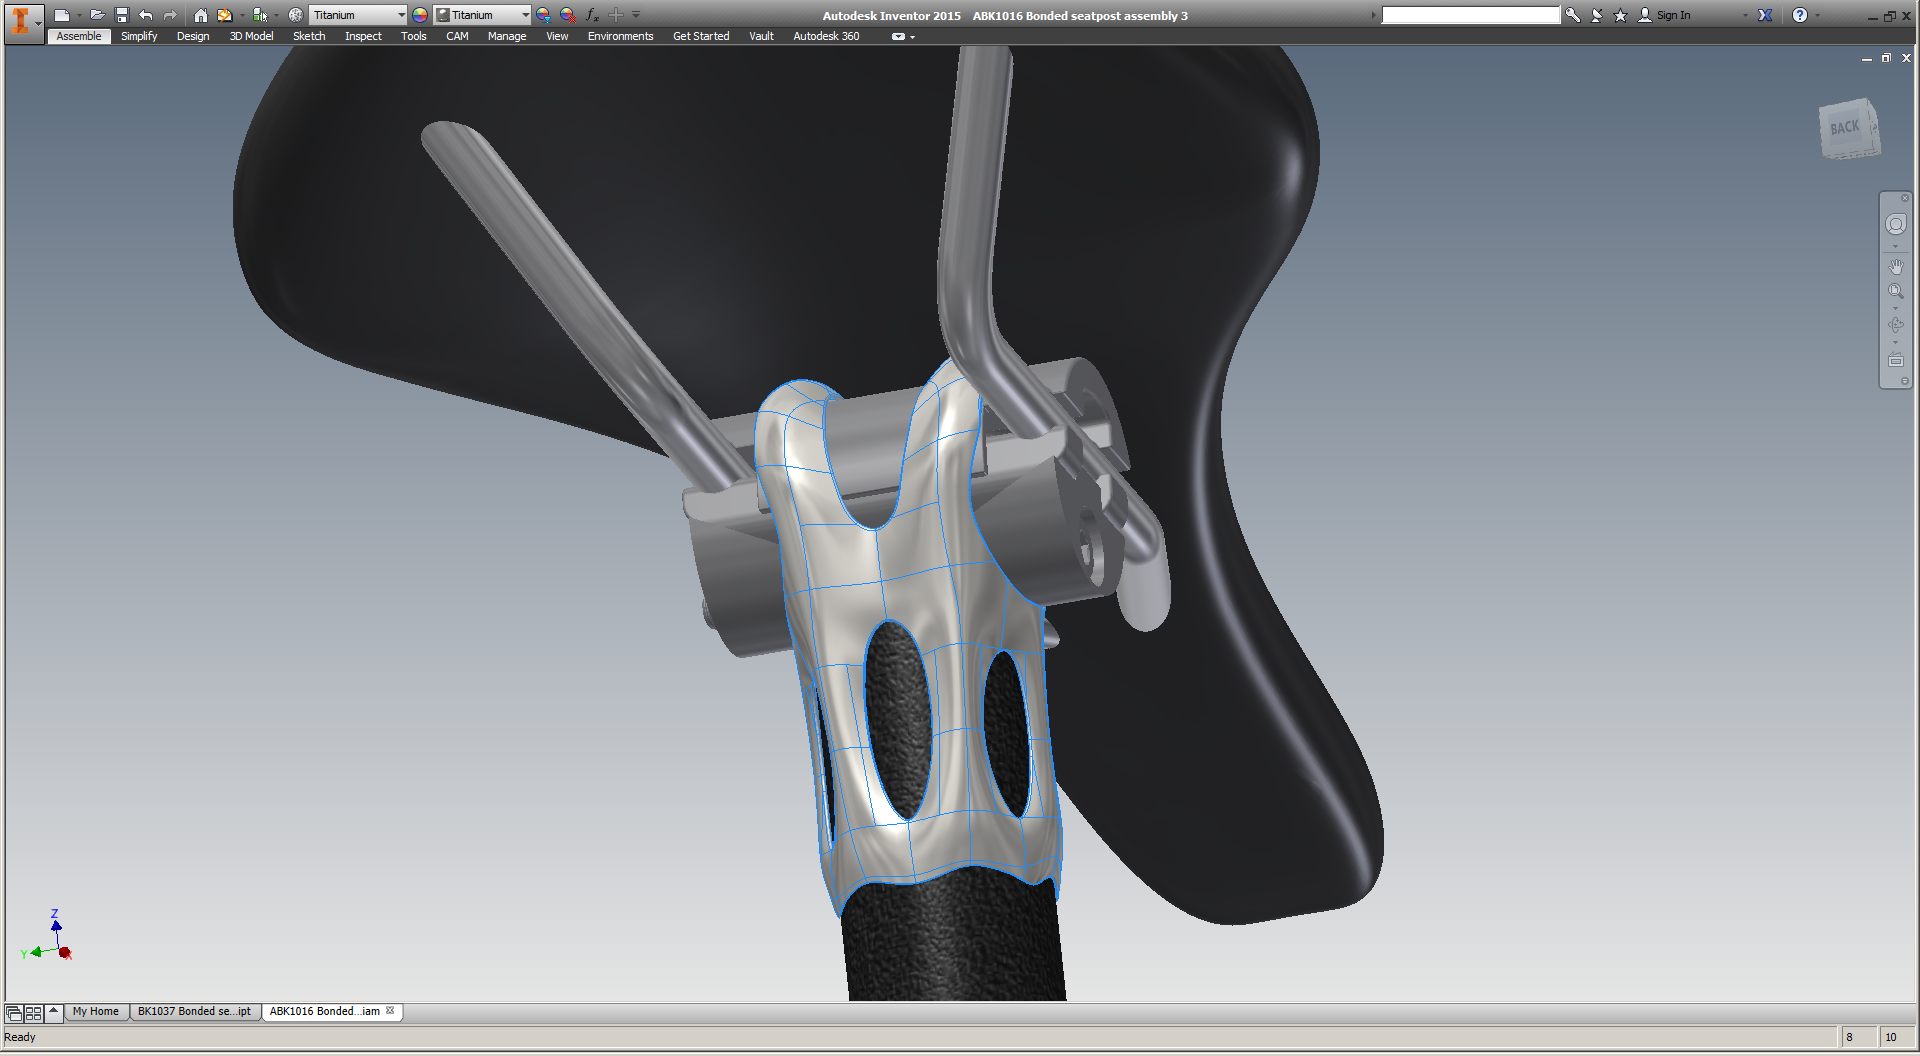Screen dimensions: 1920x1056
Task: Switch to the Design ribbon tab
Action: (x=193, y=36)
